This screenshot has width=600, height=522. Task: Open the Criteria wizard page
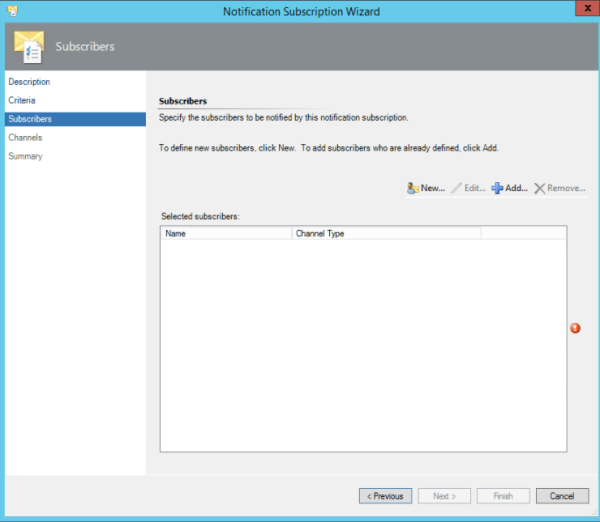click(22, 101)
